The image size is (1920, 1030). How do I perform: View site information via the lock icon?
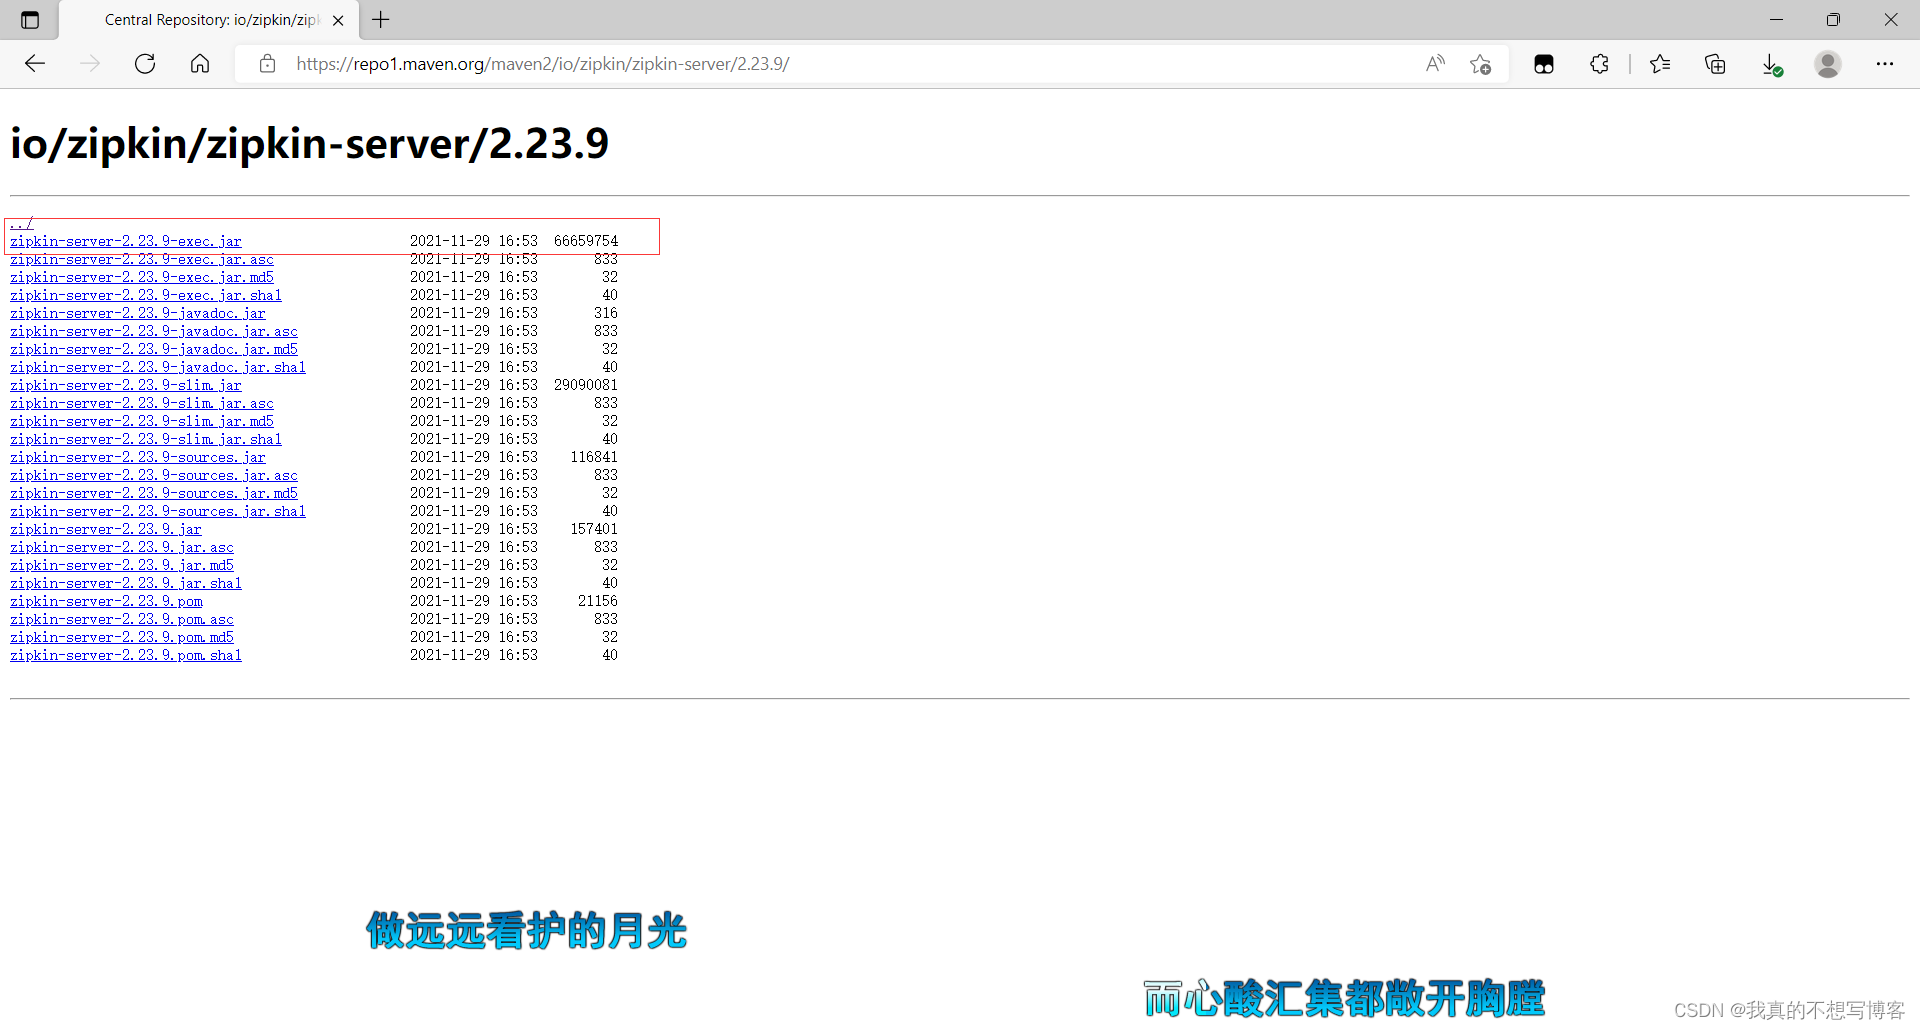(x=267, y=64)
